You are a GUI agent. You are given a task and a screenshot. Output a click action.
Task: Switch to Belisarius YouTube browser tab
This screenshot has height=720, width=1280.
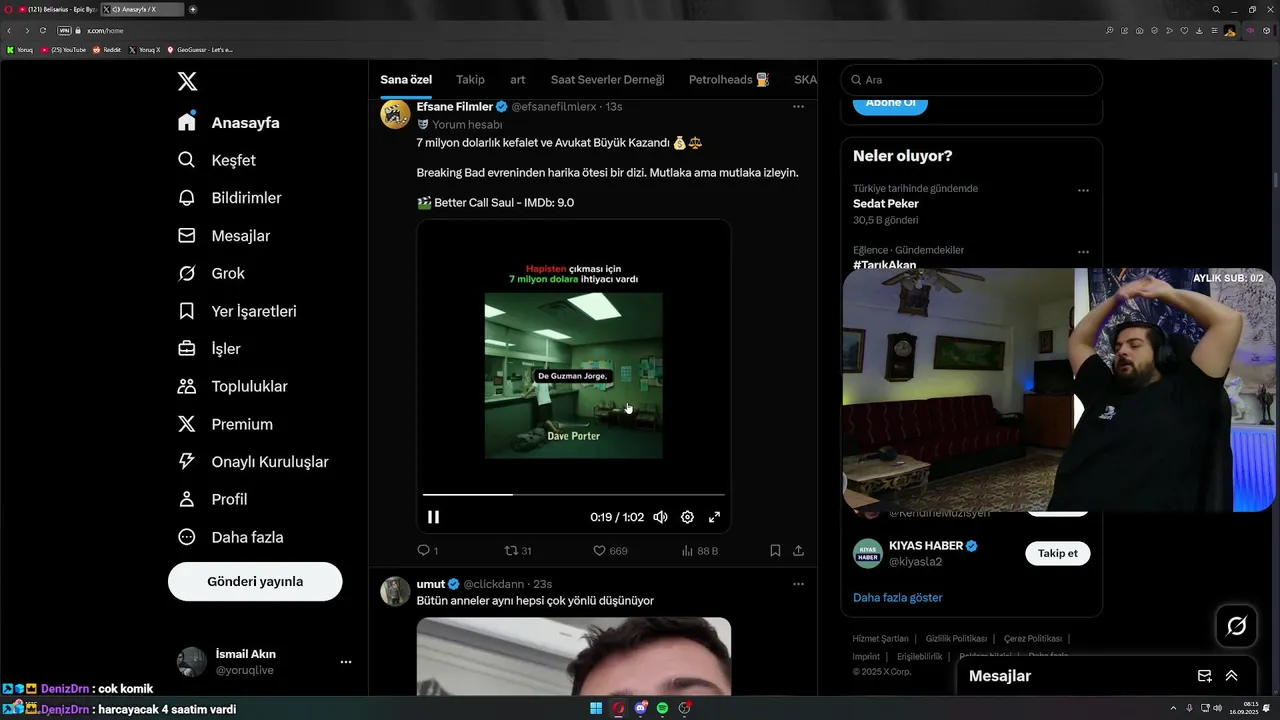point(56,9)
